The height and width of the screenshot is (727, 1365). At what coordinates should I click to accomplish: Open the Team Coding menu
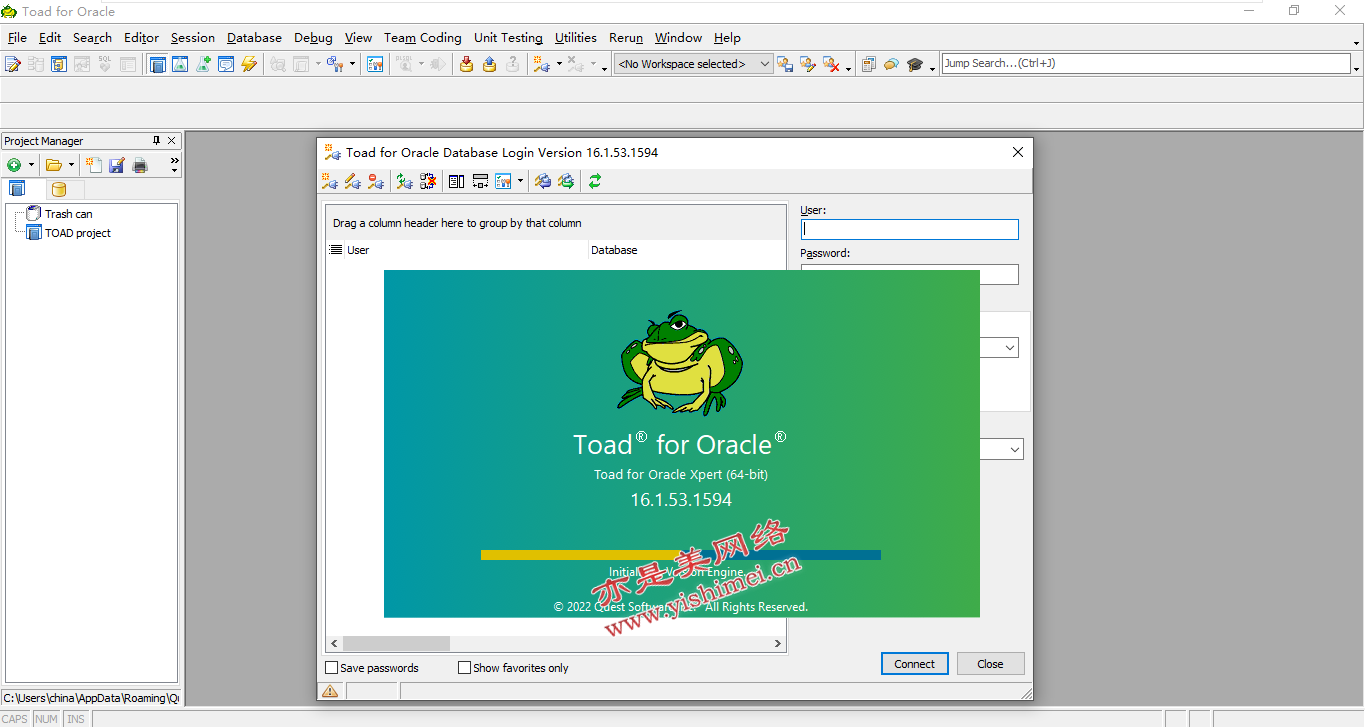[x=423, y=38]
